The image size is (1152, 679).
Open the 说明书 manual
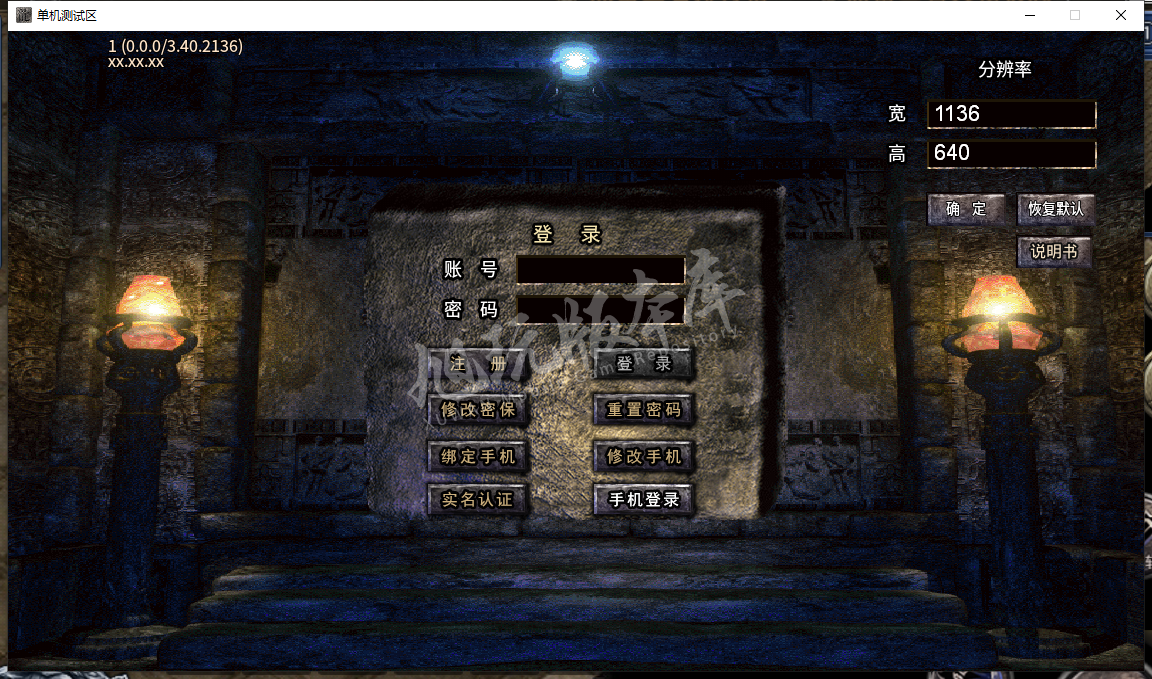tap(1054, 252)
